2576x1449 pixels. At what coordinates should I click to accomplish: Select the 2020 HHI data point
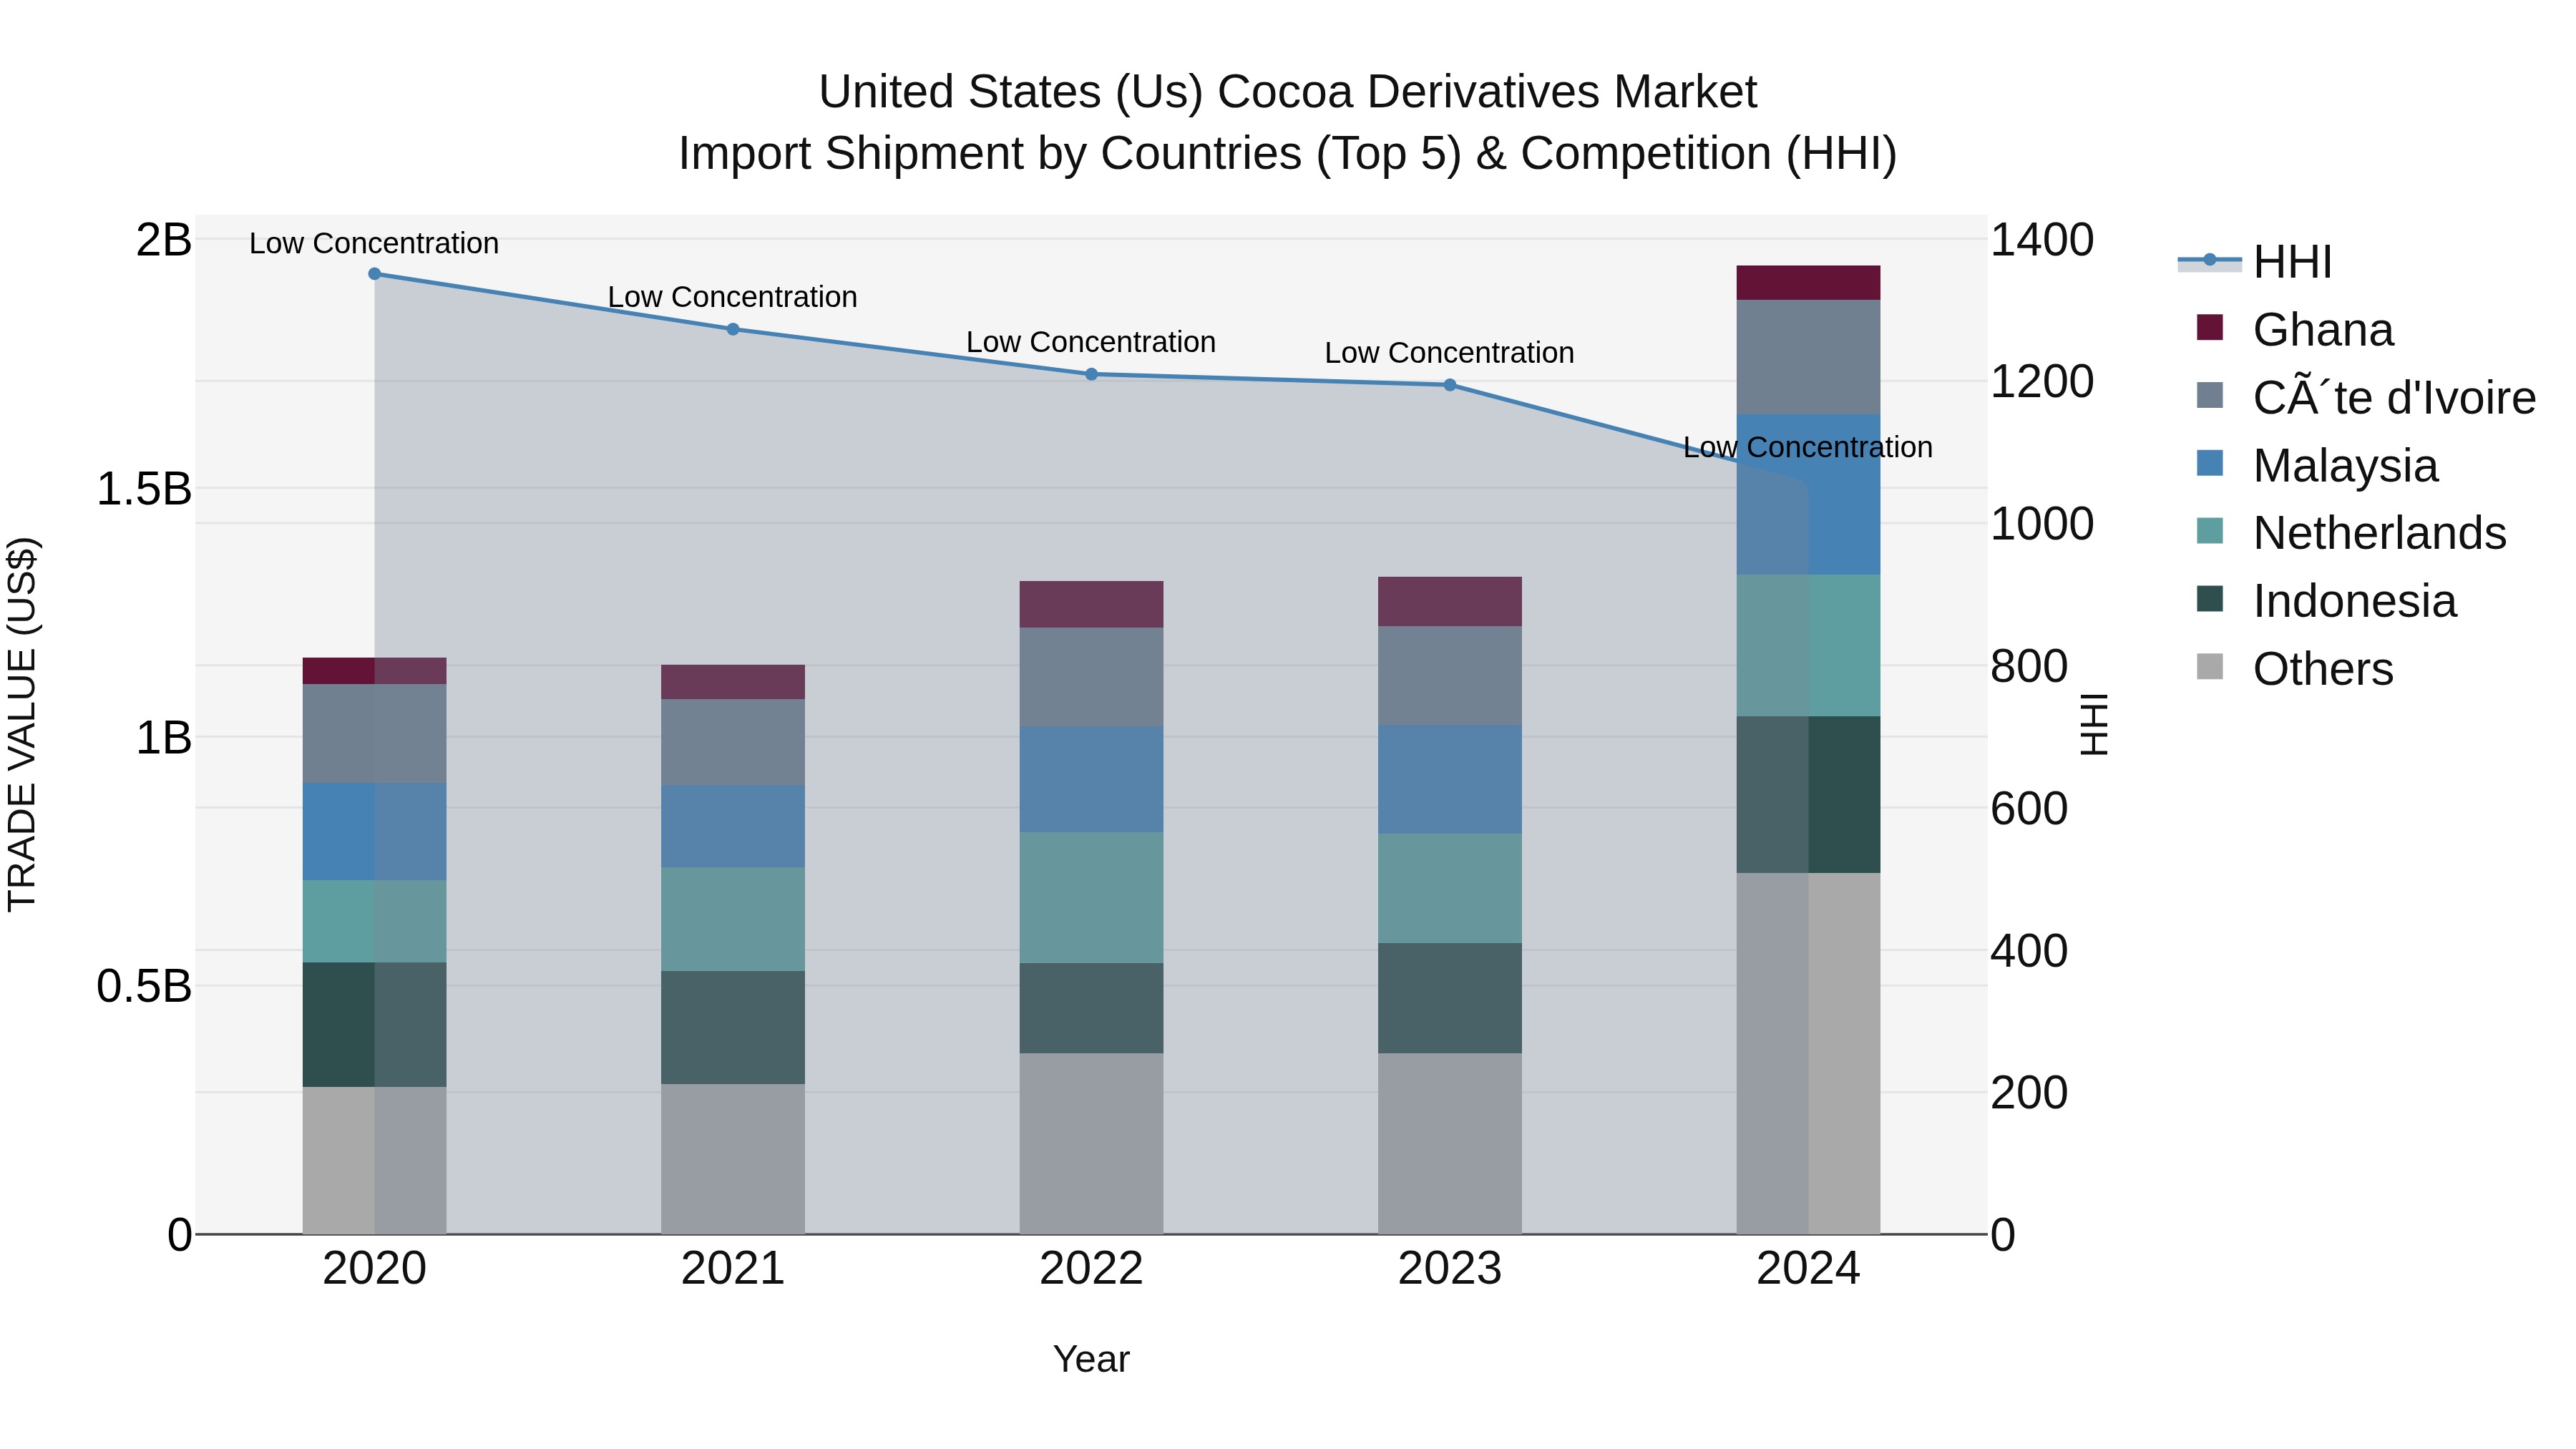(x=375, y=274)
